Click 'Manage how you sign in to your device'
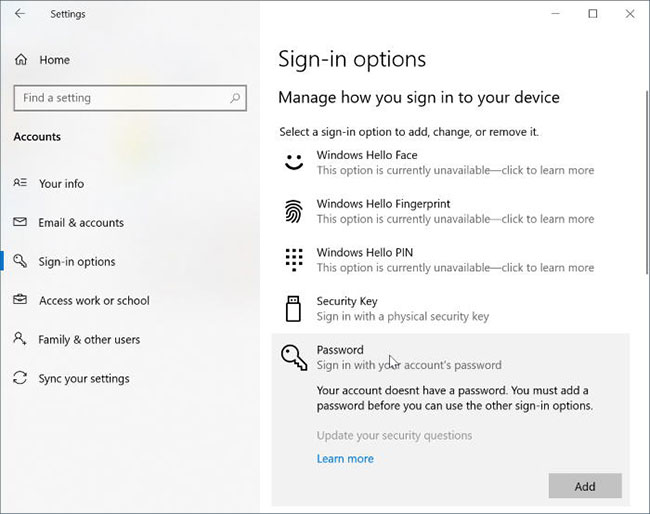The image size is (650, 514). click(419, 98)
